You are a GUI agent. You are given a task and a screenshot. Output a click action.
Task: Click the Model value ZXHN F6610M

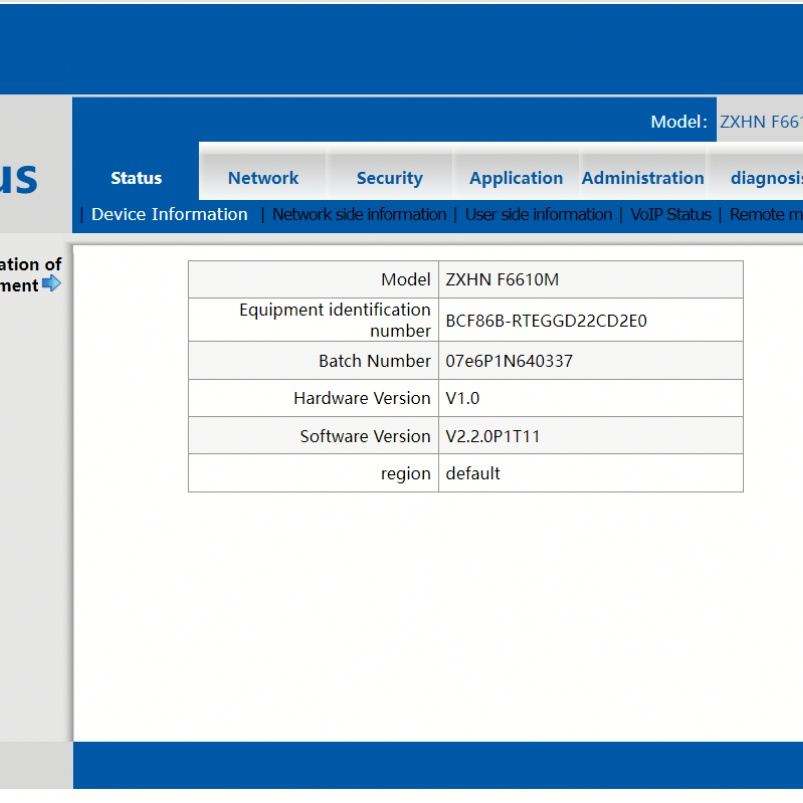502,280
